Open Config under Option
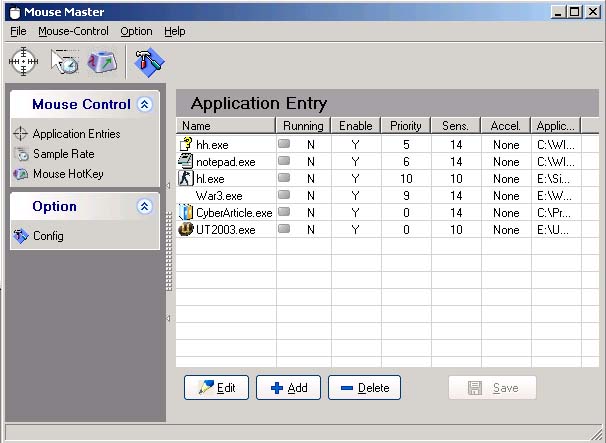Viewport: 606px width, 443px height. 48,235
